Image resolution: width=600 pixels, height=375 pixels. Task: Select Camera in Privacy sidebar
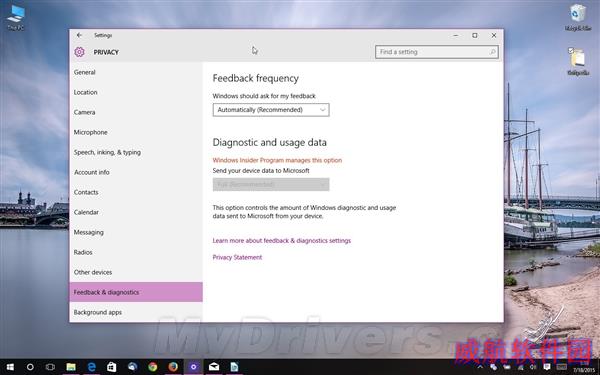136,112
